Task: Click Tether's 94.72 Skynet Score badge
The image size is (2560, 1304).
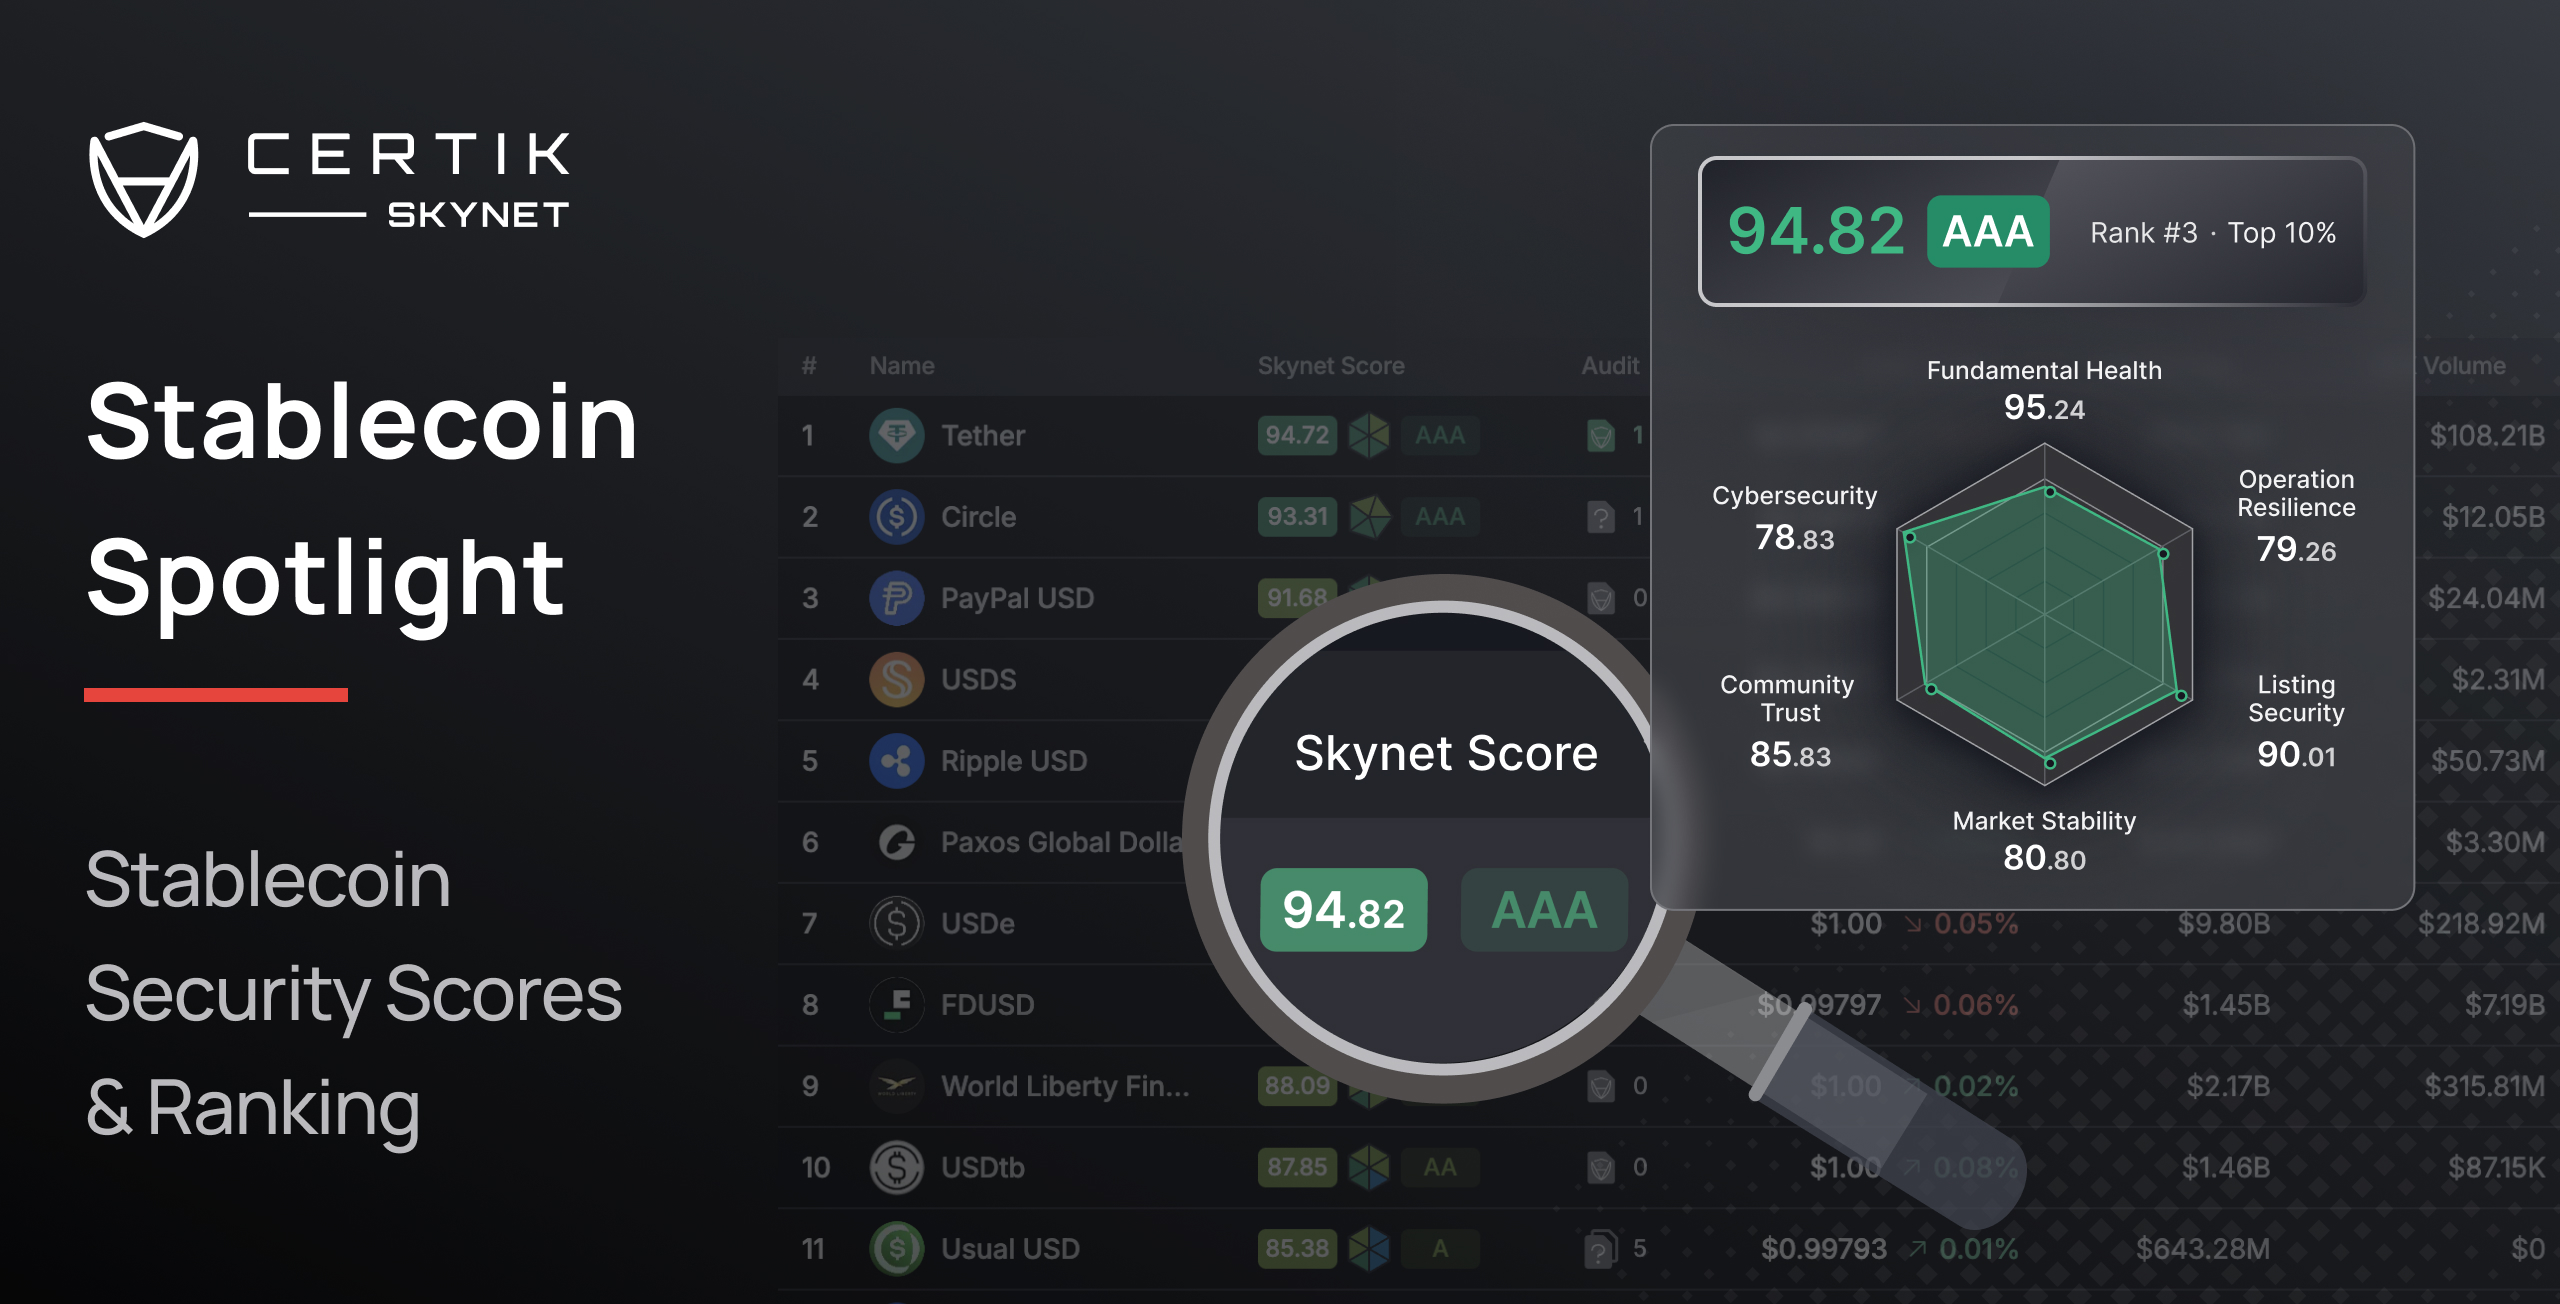Action: (1297, 435)
